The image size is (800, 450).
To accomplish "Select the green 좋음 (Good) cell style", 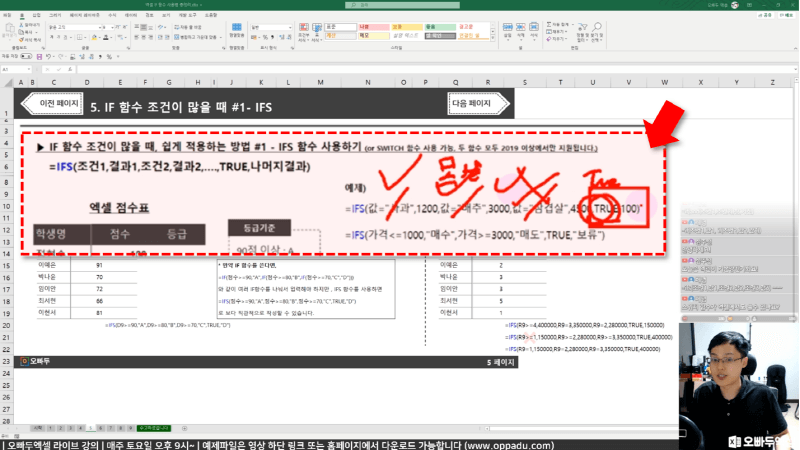I will pyautogui.click(x=440, y=27).
